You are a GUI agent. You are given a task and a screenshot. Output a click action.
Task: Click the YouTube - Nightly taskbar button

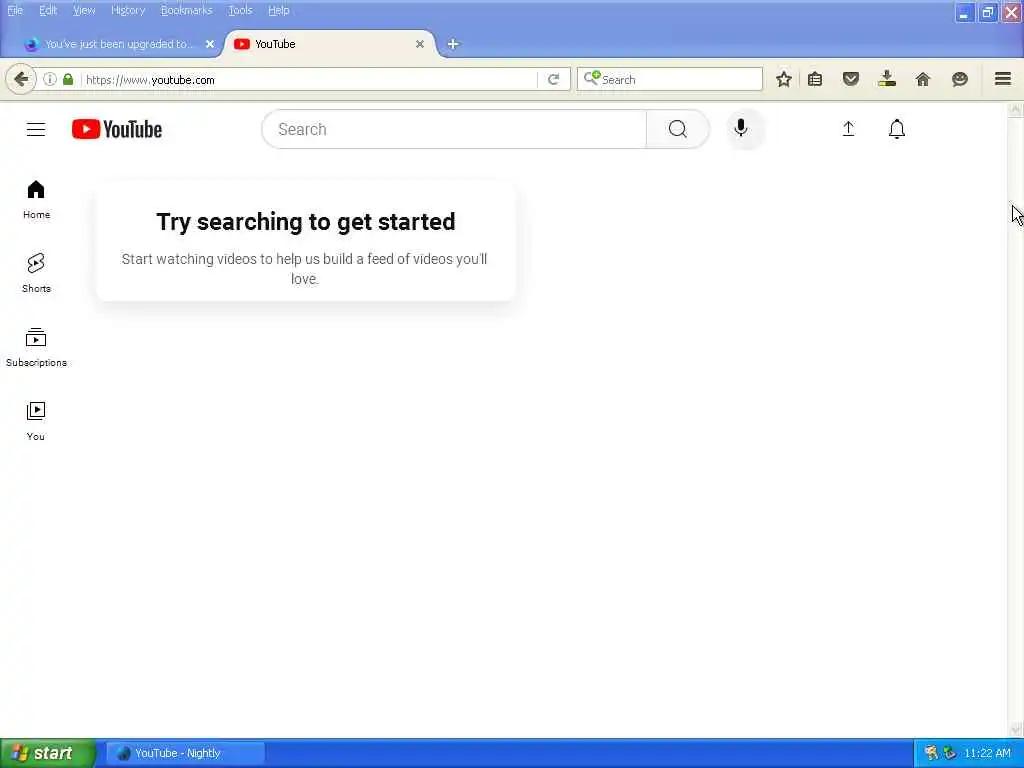(185, 754)
